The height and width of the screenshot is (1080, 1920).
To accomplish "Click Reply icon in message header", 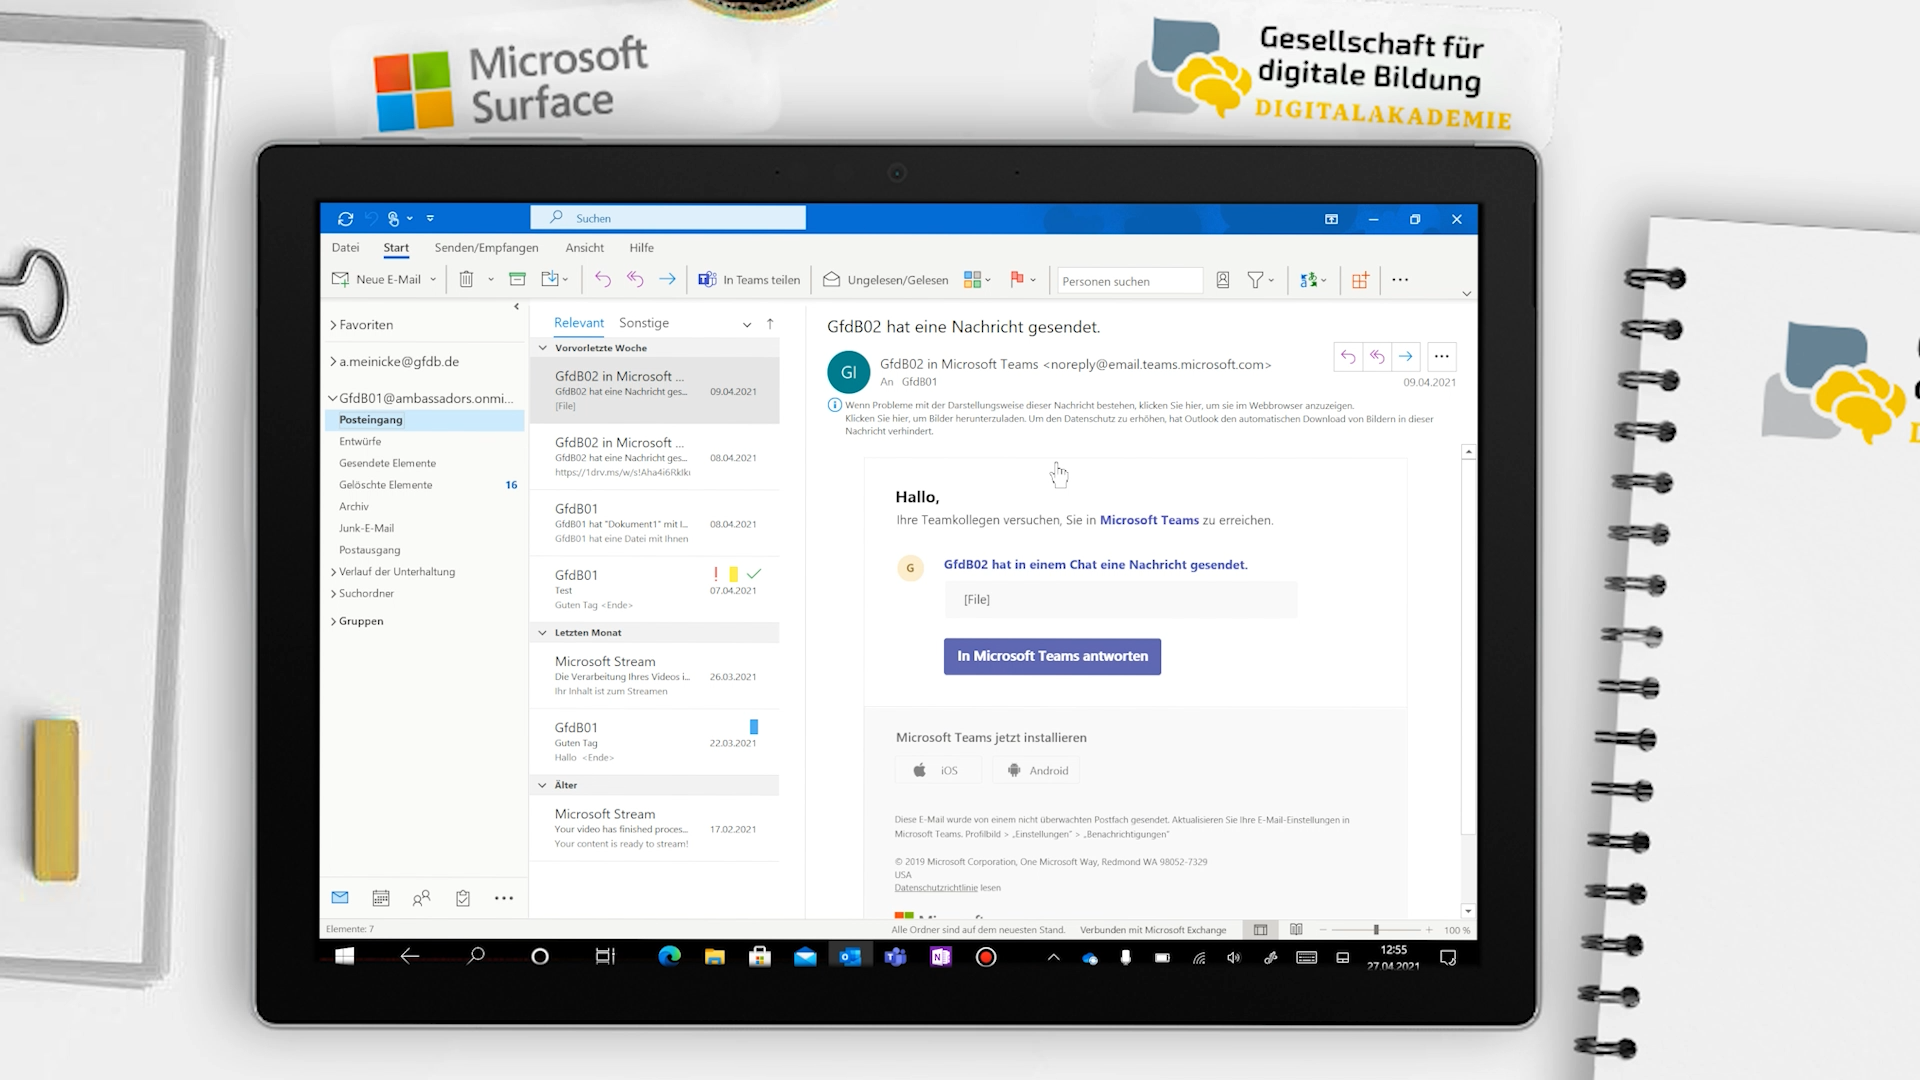I will 1348,357.
